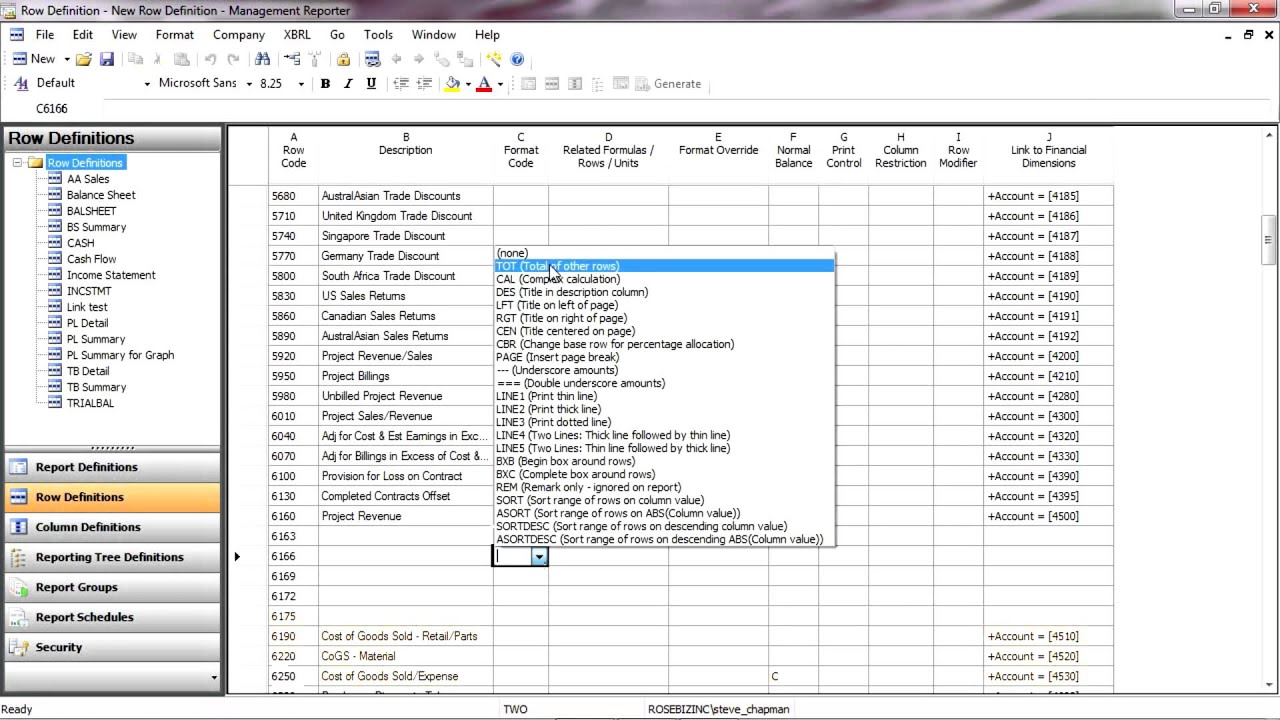Choose LINE1 (Print thin line) option

[x=664, y=396]
